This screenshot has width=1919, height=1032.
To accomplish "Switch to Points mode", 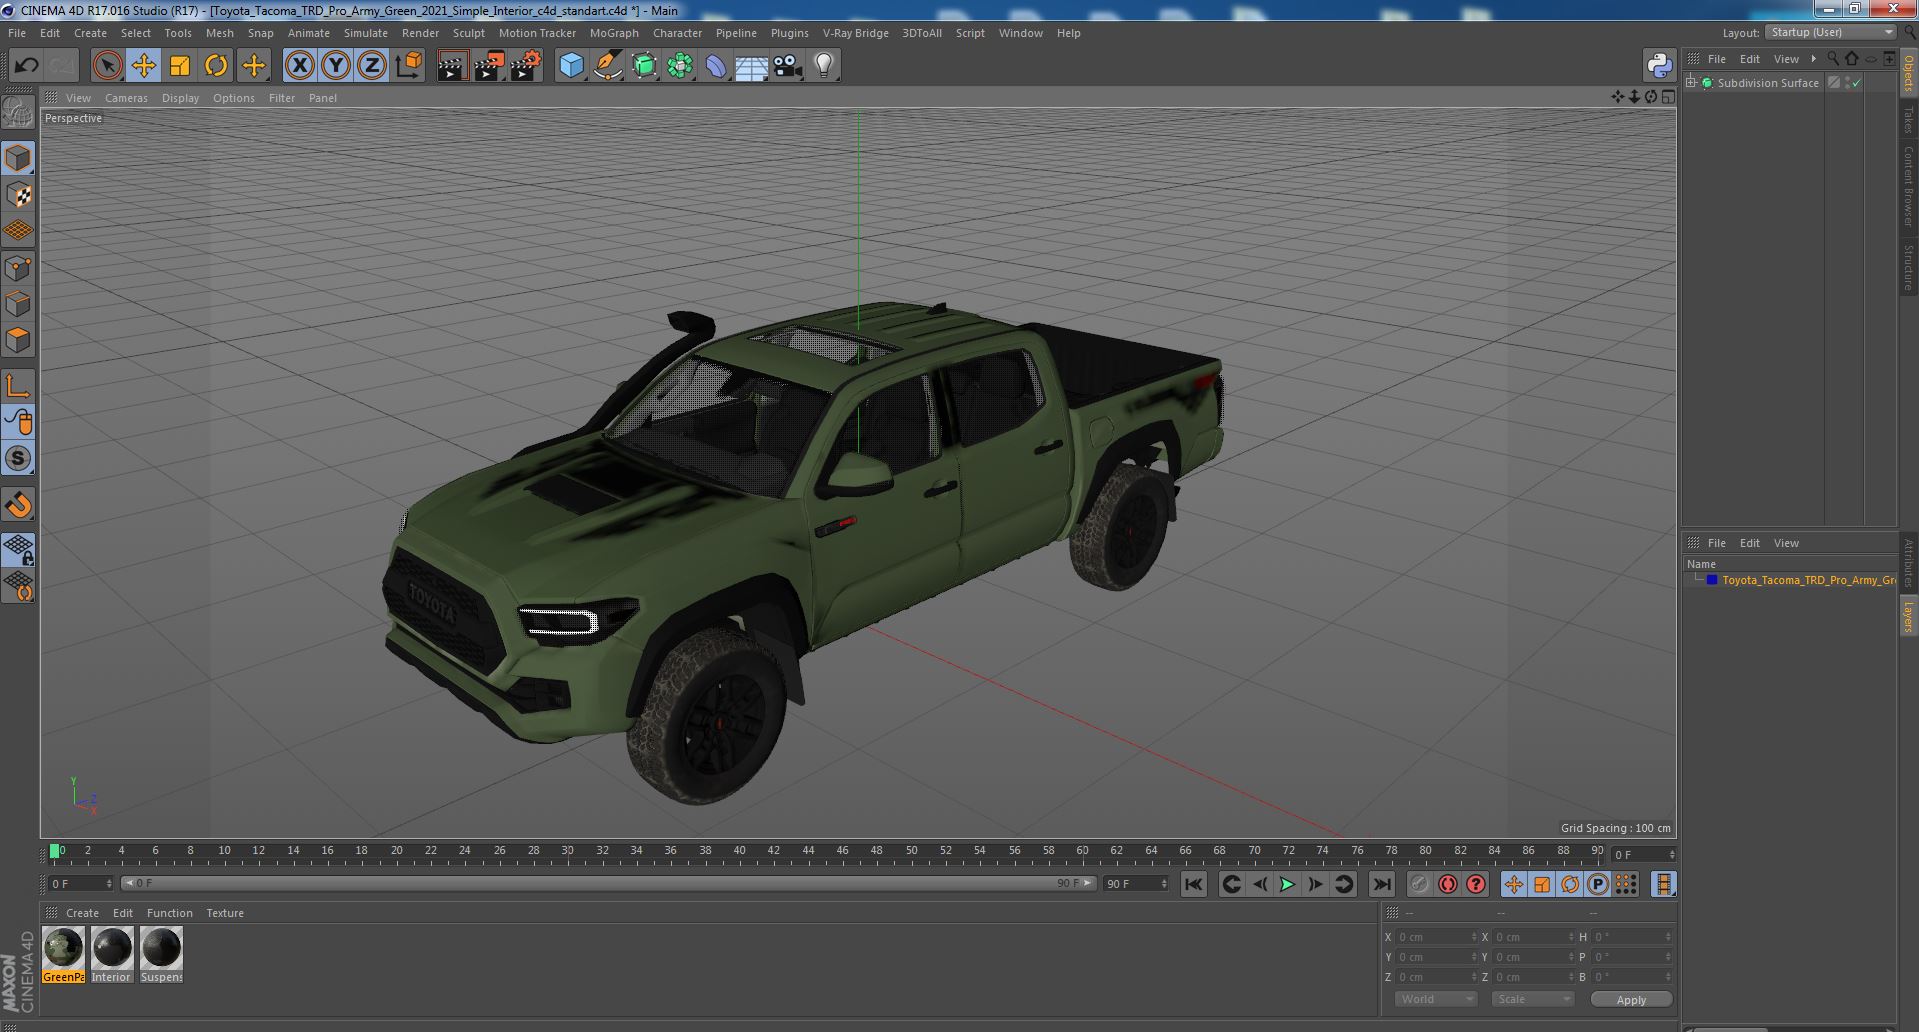I will [18, 268].
